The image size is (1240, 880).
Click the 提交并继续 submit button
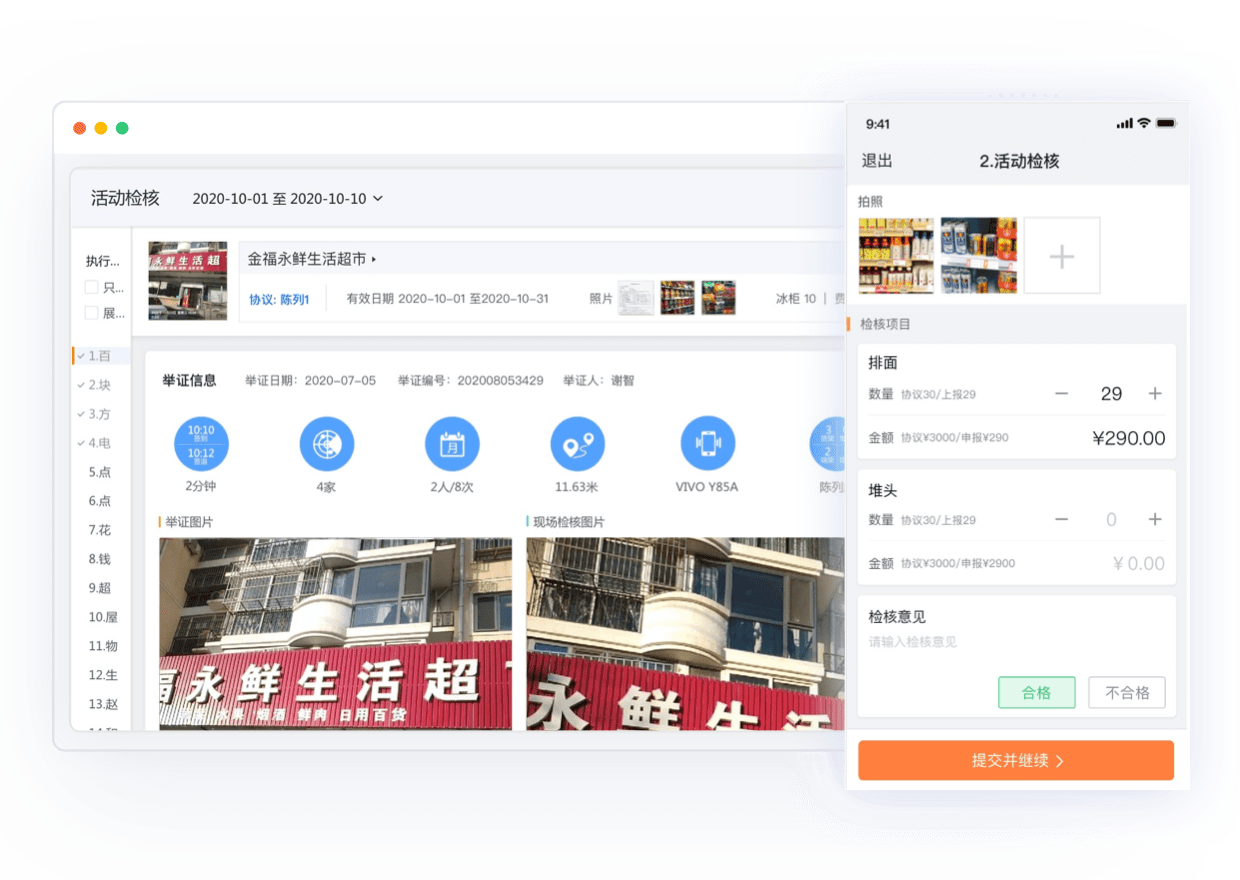pos(1016,760)
